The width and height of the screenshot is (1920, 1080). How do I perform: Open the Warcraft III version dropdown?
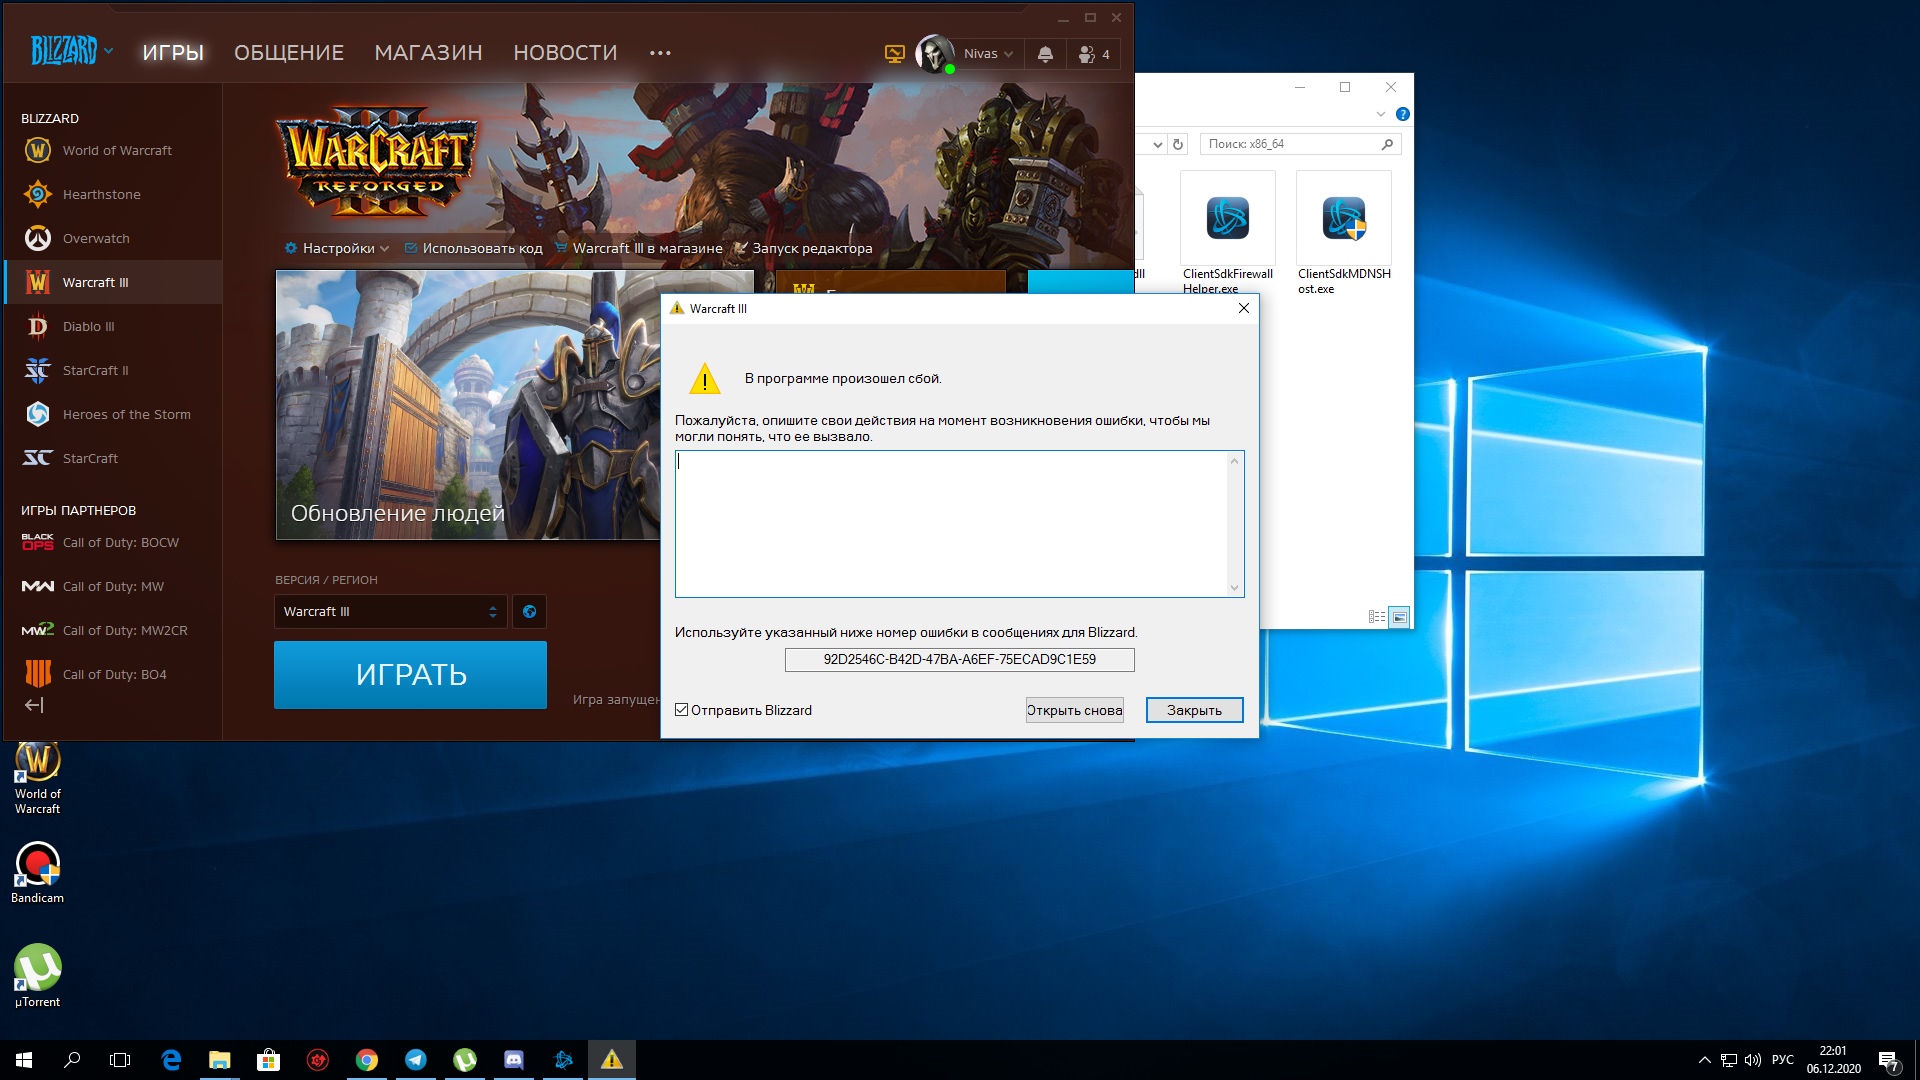pyautogui.click(x=390, y=611)
